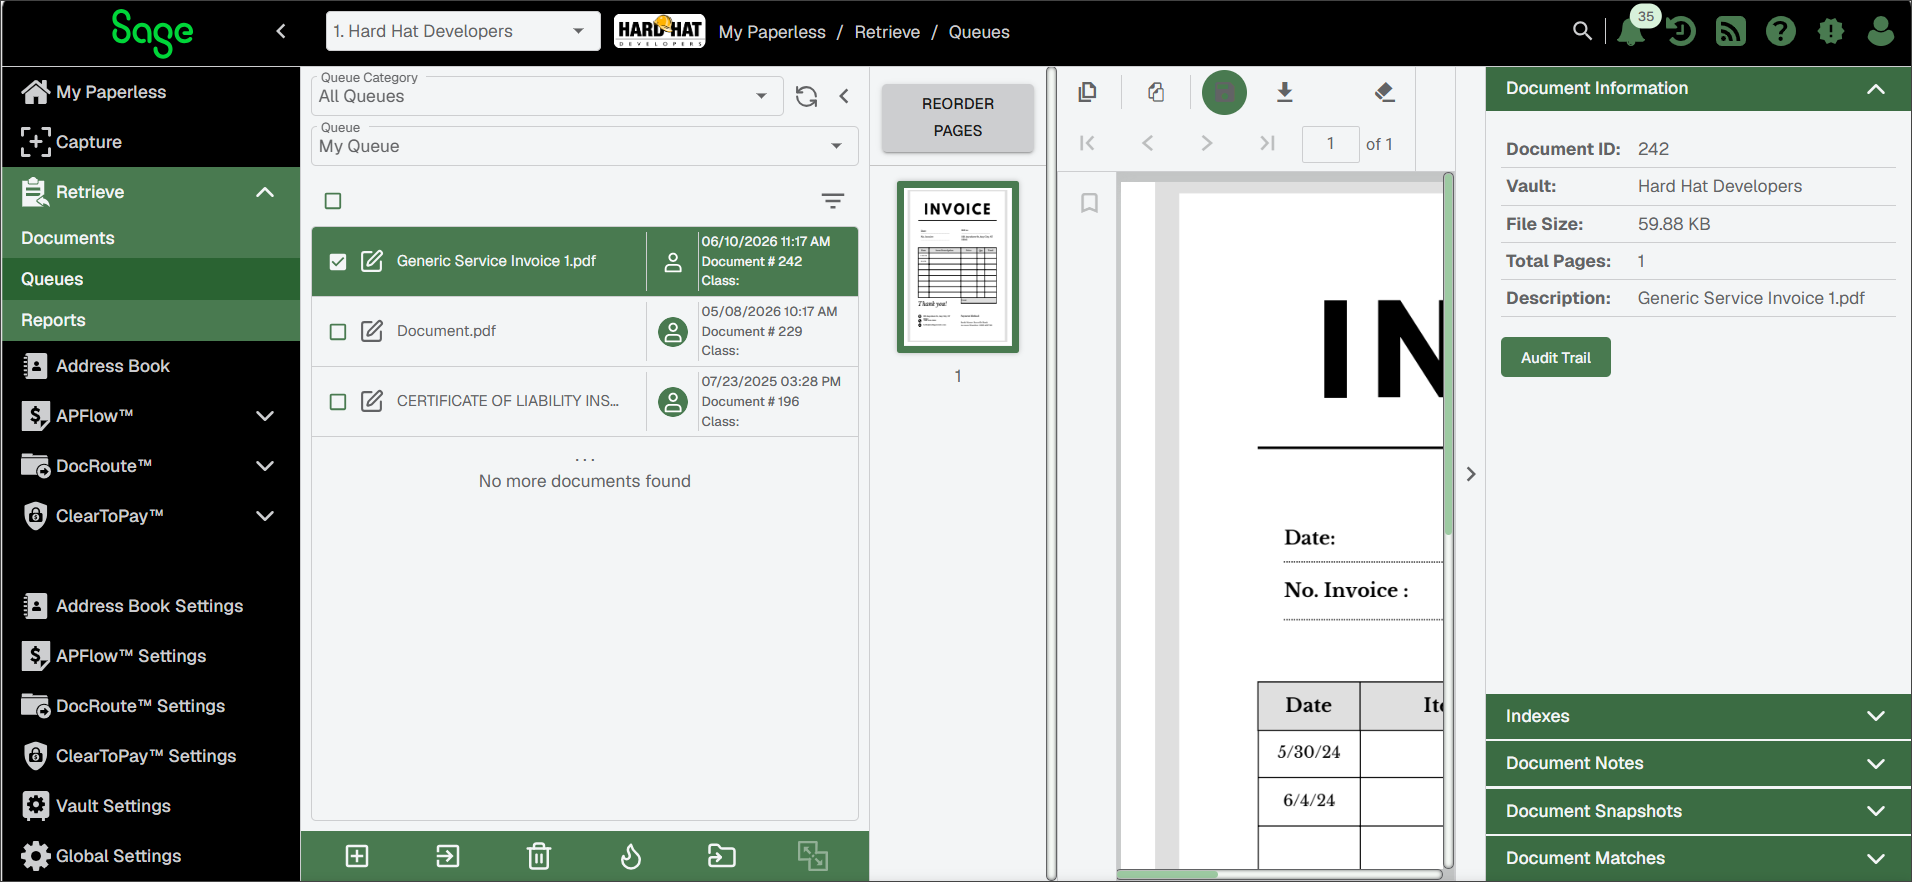Collapse the Retrieve menu section
The image size is (1912, 882).
265,192
